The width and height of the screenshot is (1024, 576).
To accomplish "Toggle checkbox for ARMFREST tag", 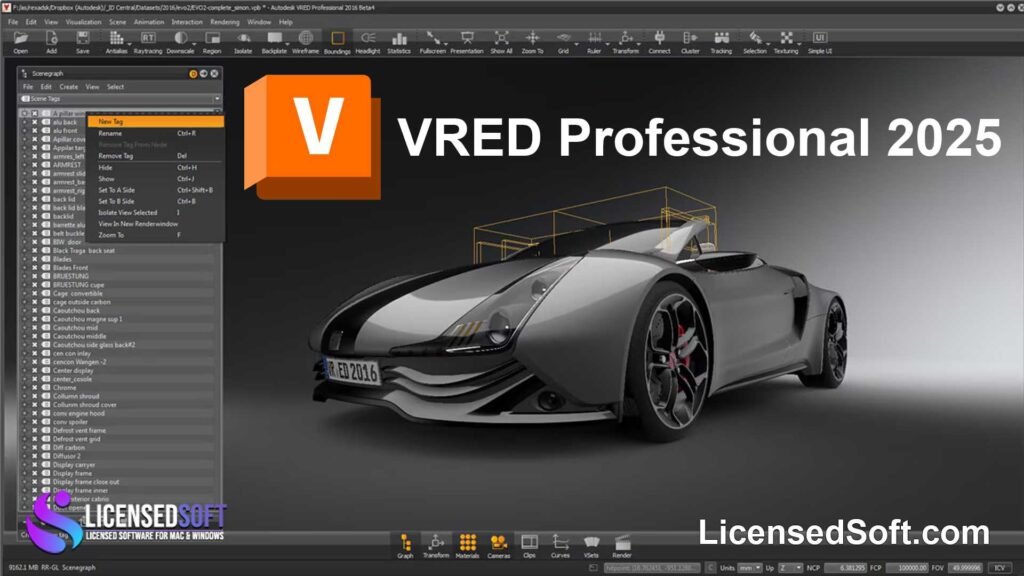I will click(35, 165).
